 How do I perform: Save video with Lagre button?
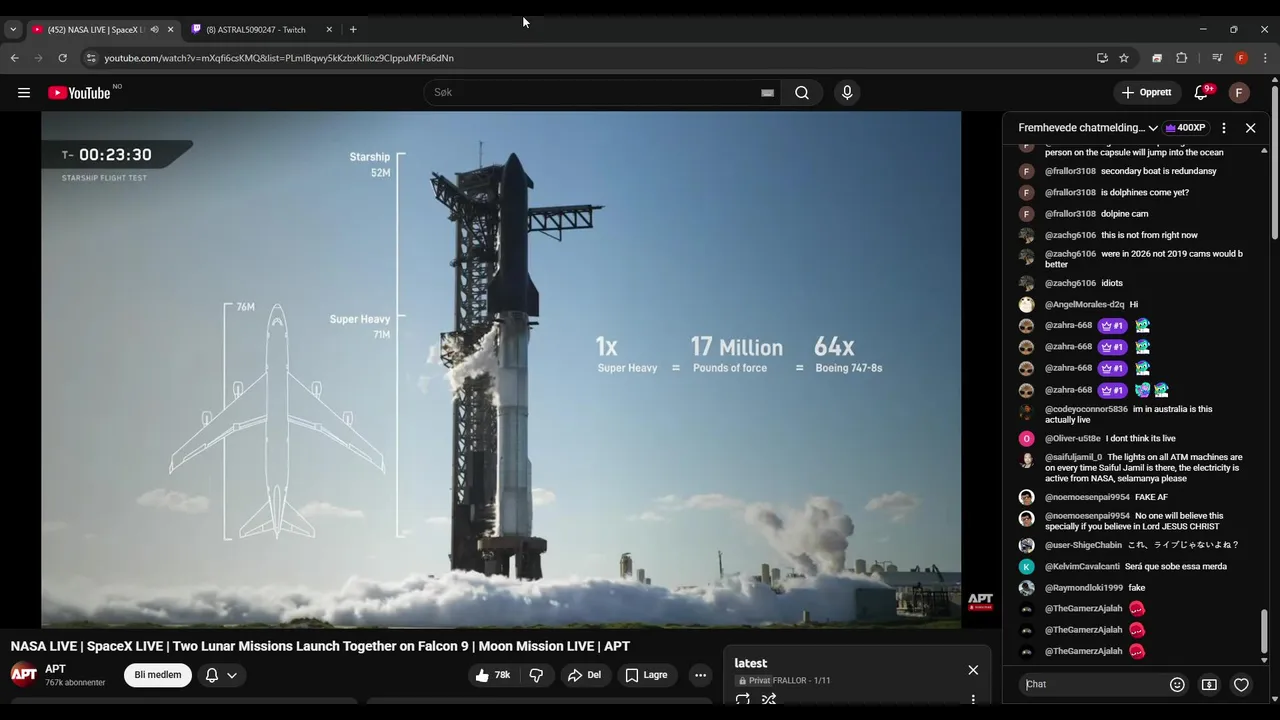pos(647,675)
